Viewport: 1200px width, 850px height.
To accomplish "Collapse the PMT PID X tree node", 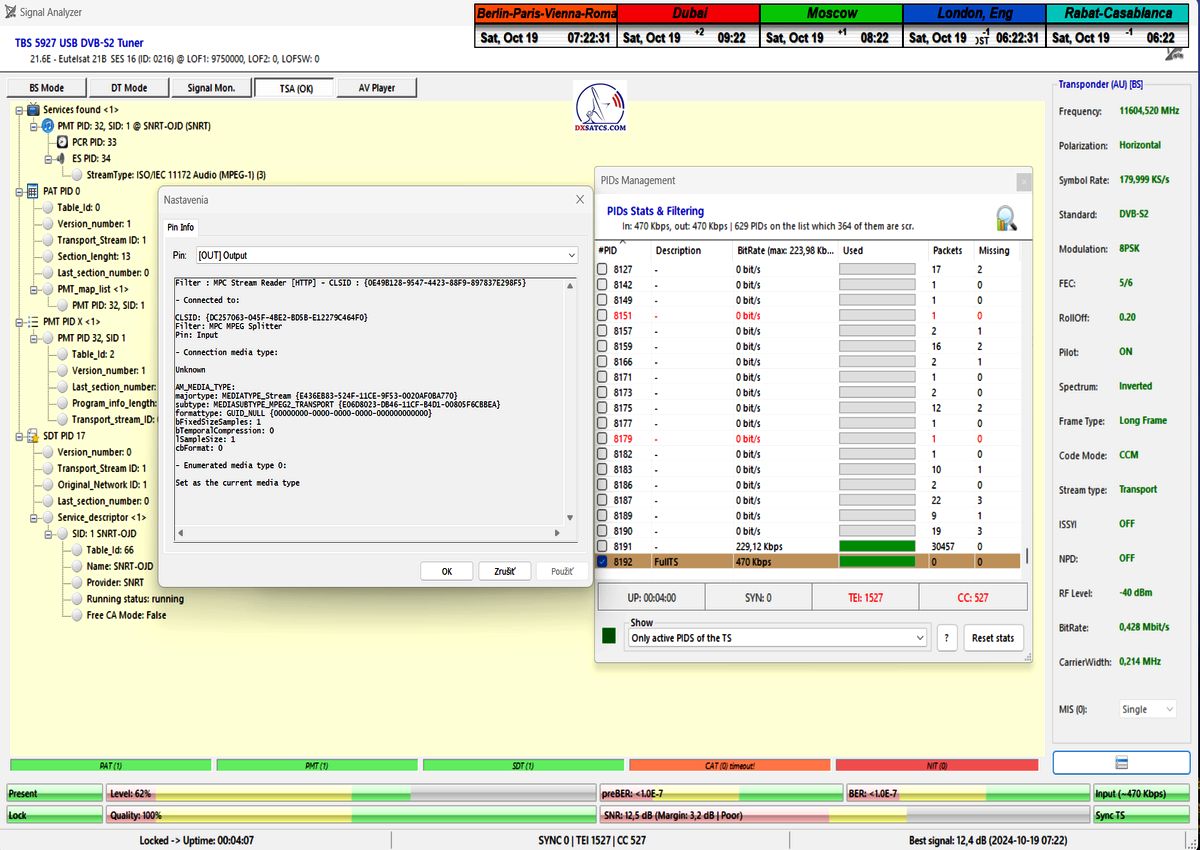I will 19,322.
